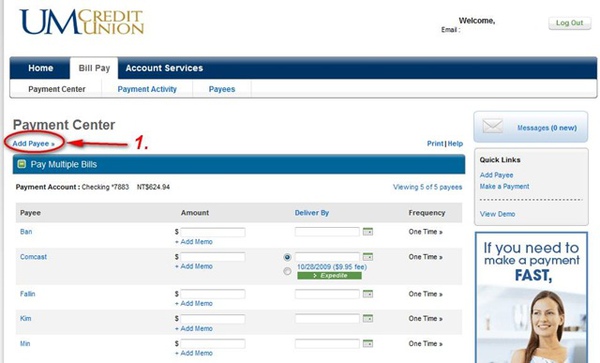Focus the Kim deliver-by date field
Viewport: 600px width, 363px height.
click(327, 318)
